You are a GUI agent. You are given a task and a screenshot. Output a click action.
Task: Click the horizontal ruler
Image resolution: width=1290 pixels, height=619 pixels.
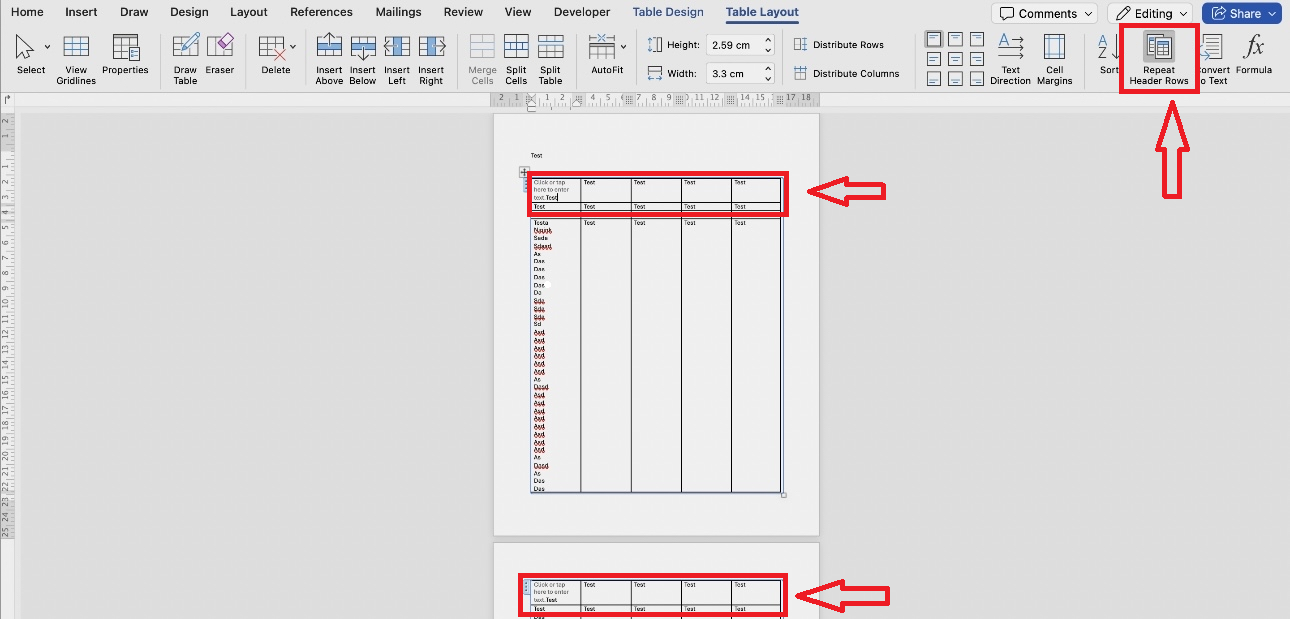[656, 99]
